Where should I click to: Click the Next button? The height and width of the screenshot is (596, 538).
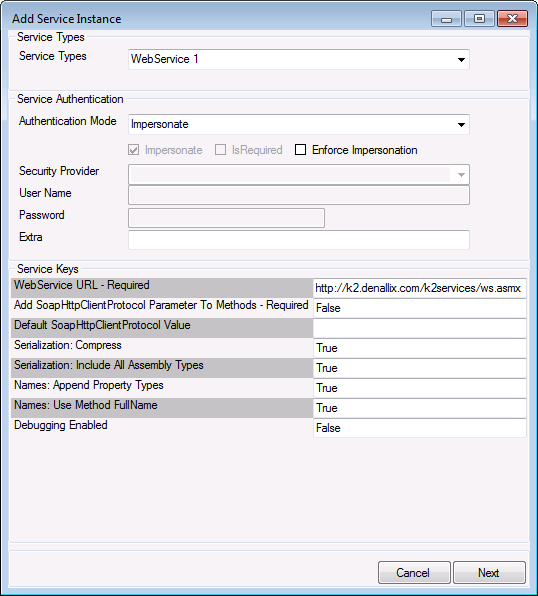pos(489,572)
